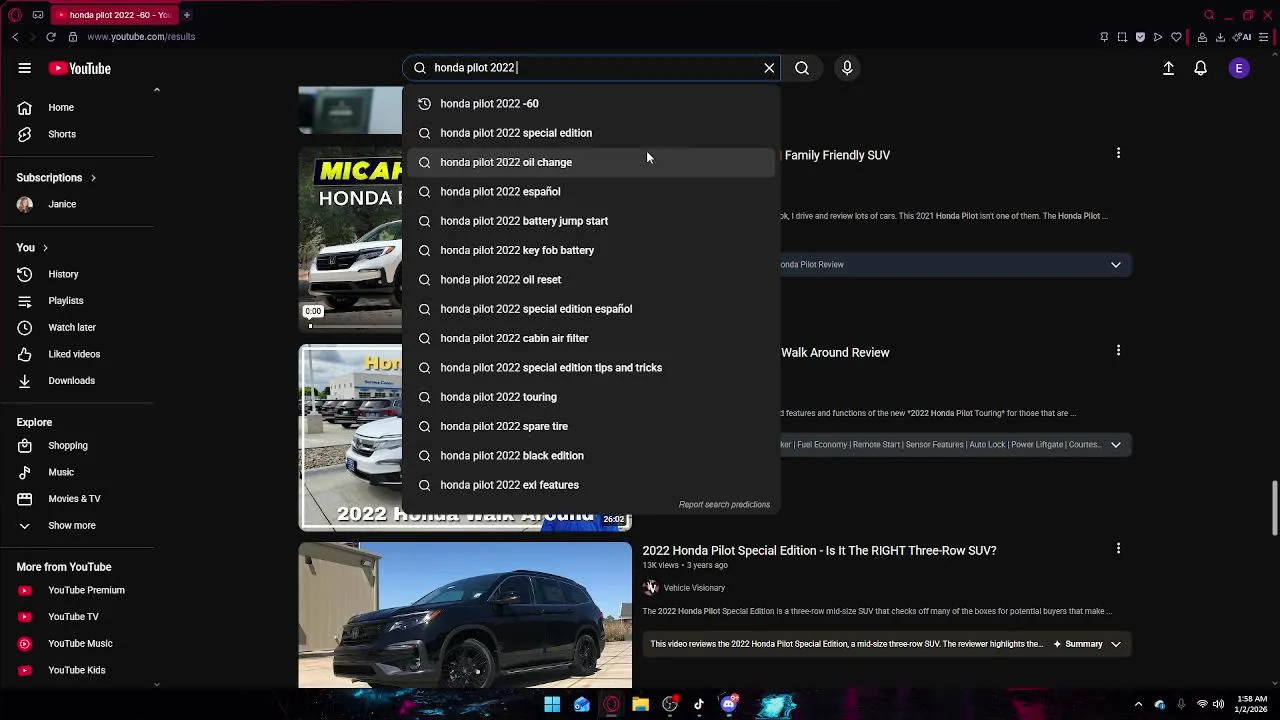Open the Vehicle Visionary channel
Screen dimensions: 1280x720
pyautogui.click(x=694, y=588)
